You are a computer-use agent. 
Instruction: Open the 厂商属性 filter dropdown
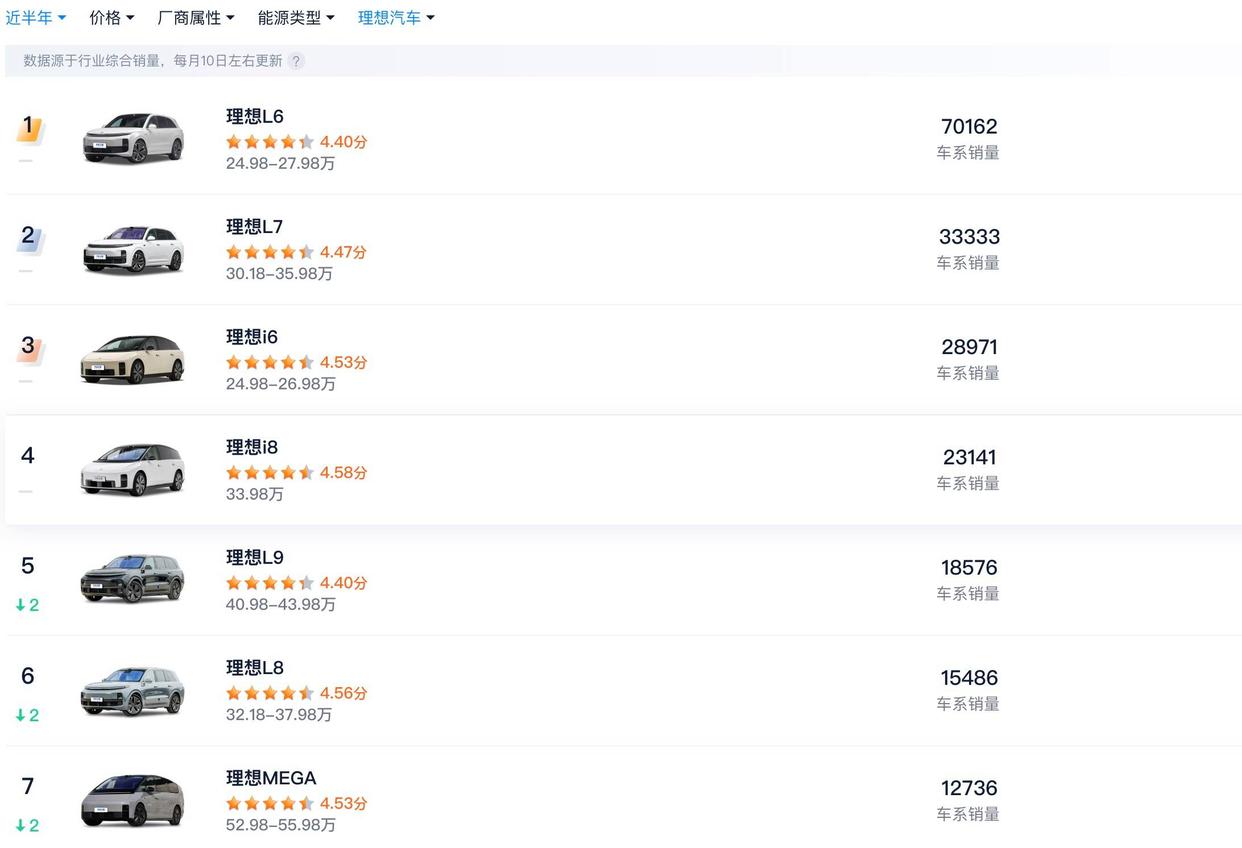[196, 18]
